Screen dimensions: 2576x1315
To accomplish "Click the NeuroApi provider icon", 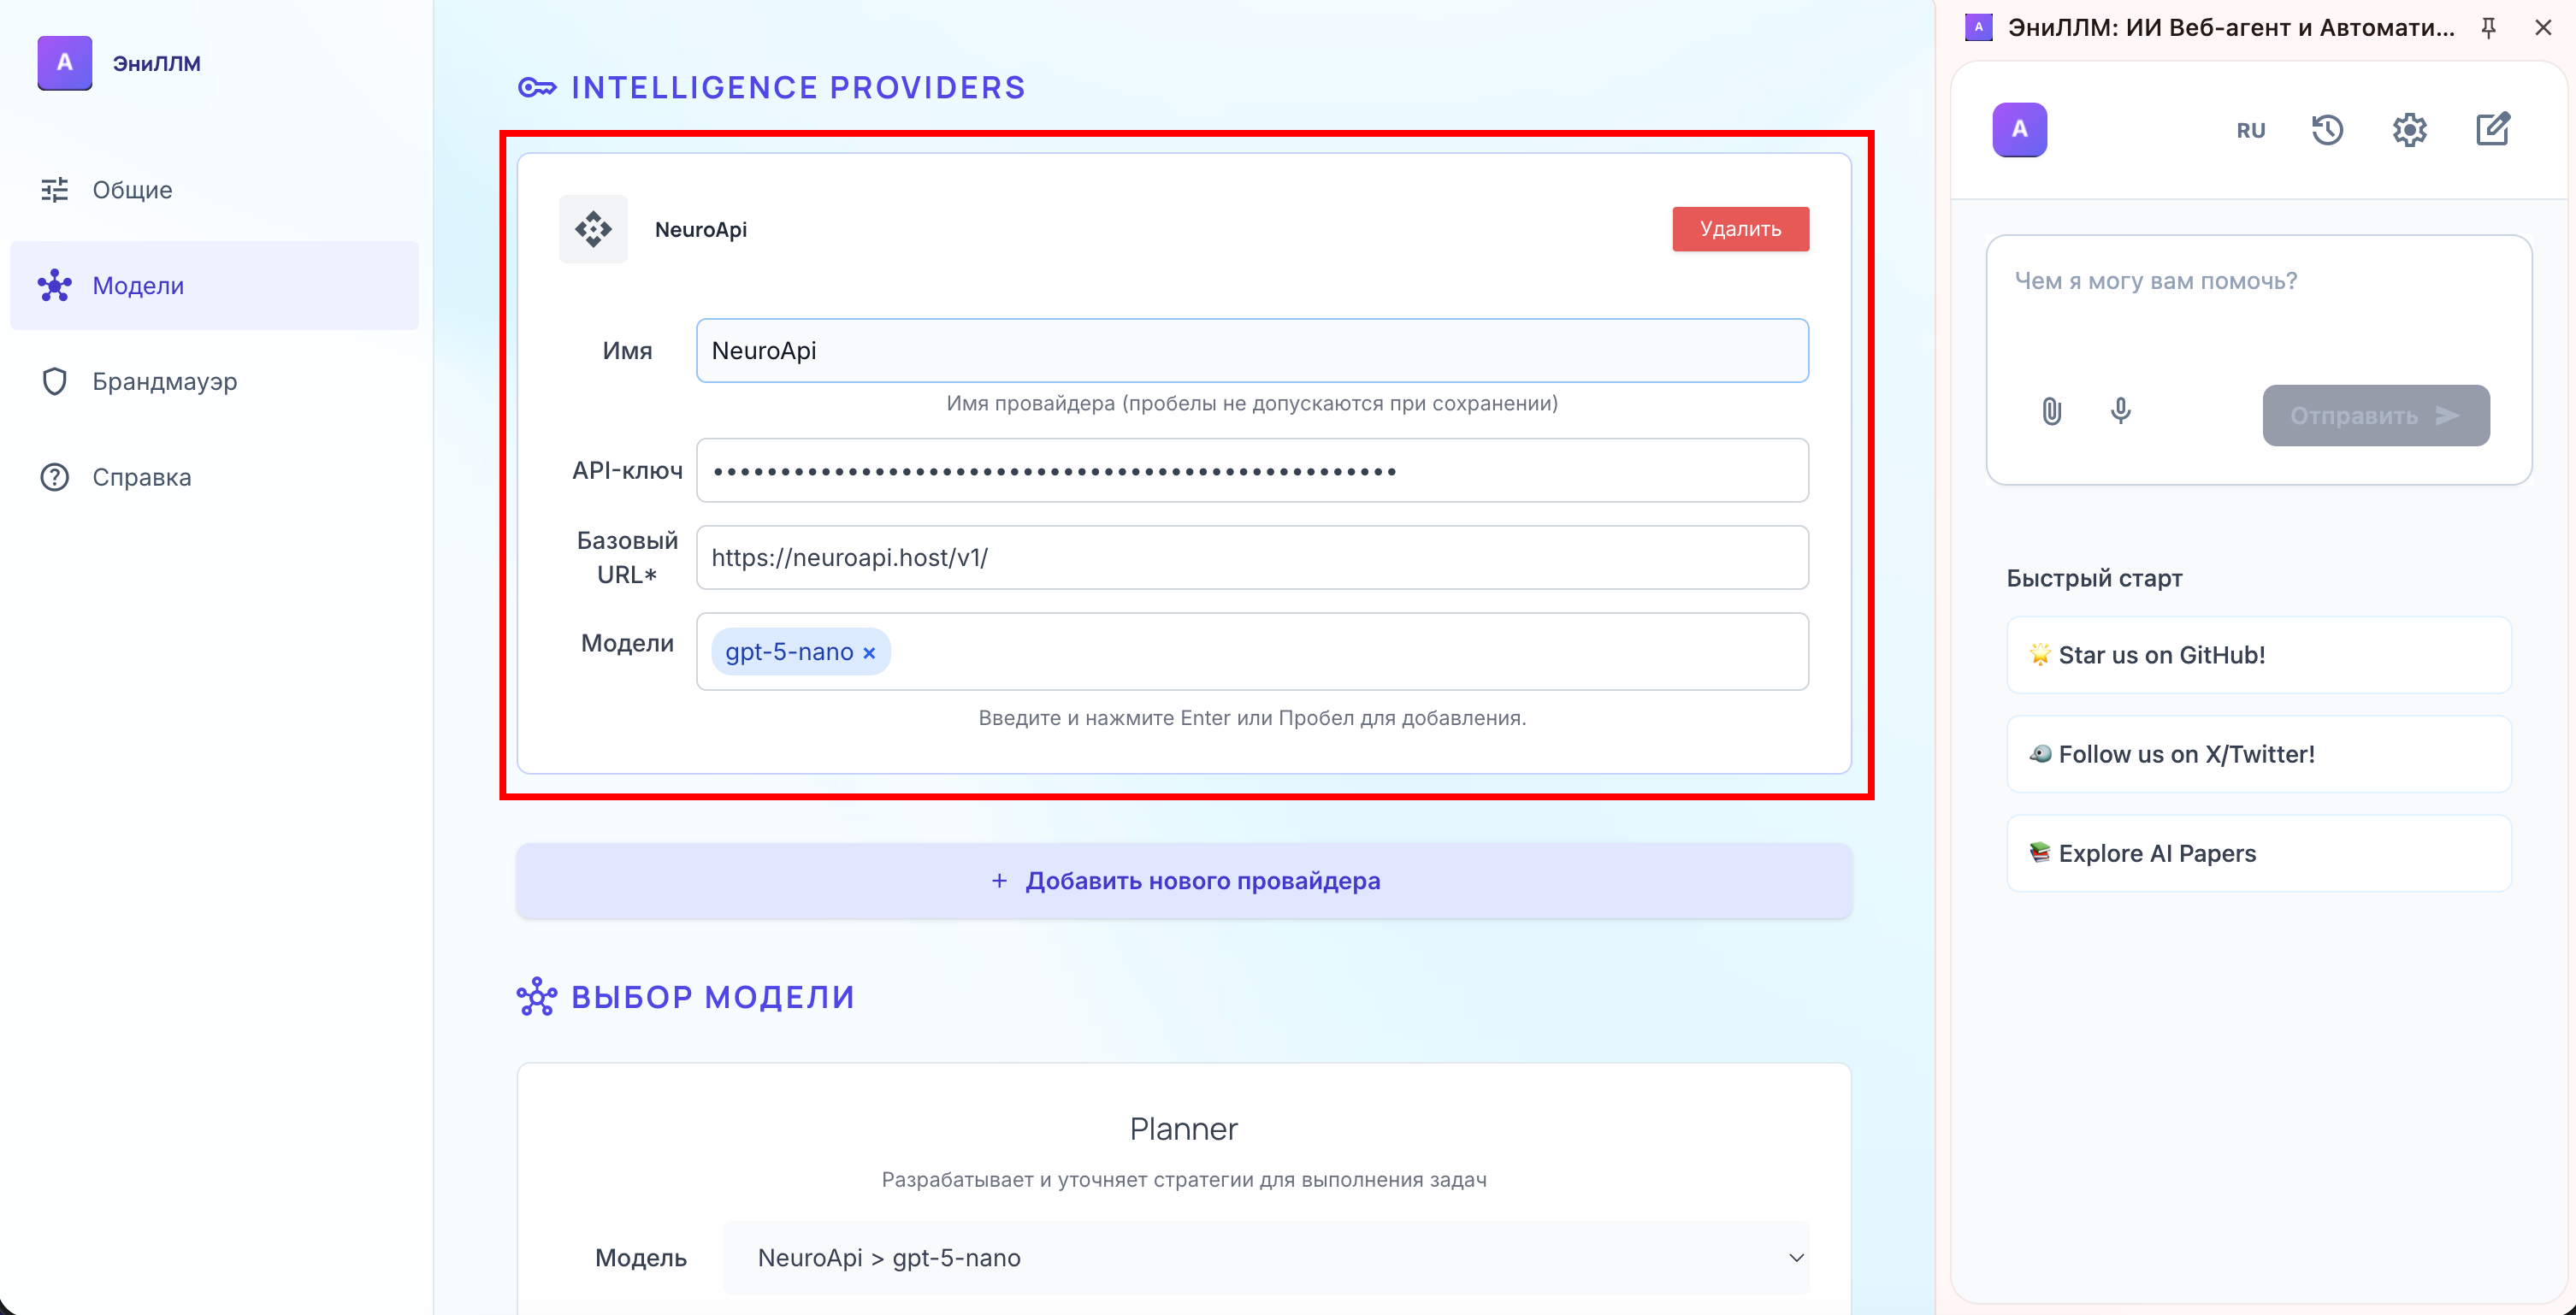I will (x=593, y=229).
